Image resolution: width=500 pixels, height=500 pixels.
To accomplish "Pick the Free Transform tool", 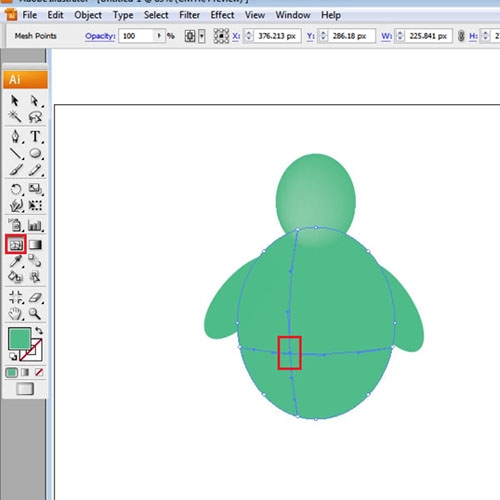I will coord(35,205).
